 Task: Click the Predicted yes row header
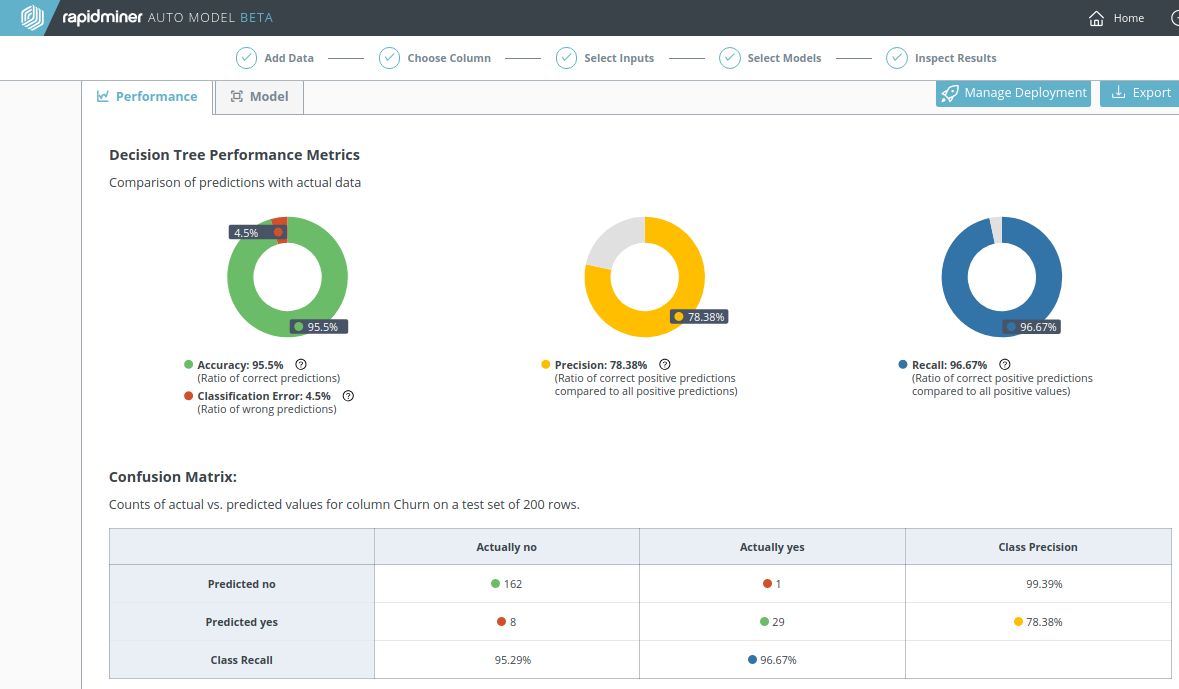click(x=241, y=622)
